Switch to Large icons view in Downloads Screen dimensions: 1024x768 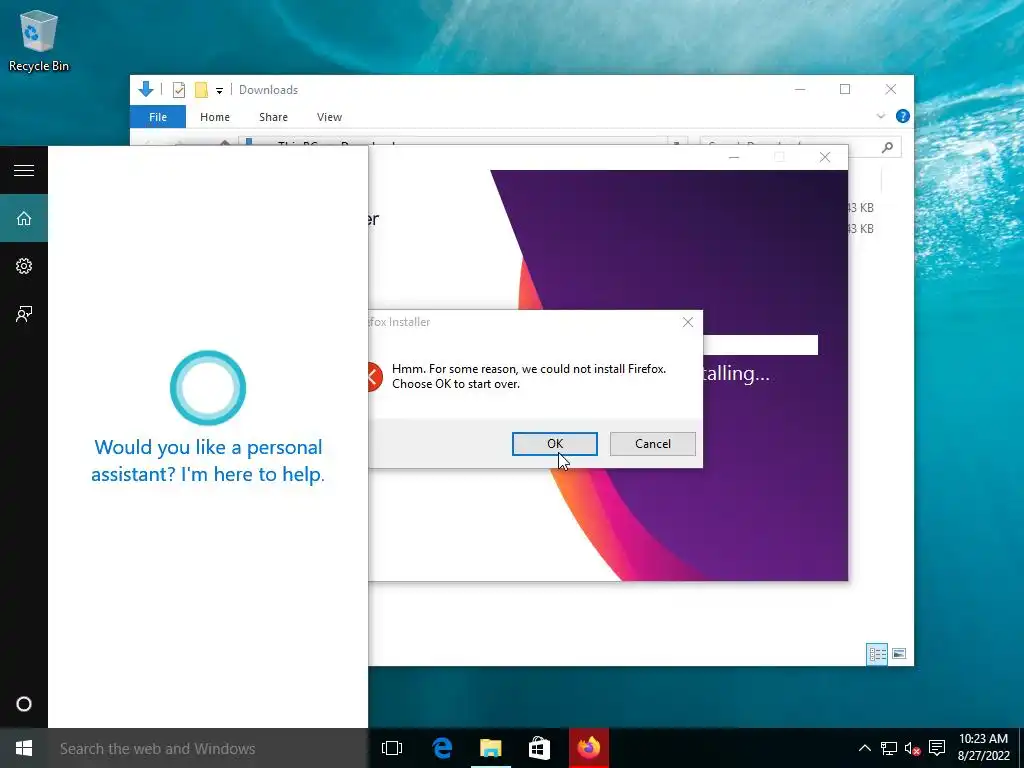899,654
